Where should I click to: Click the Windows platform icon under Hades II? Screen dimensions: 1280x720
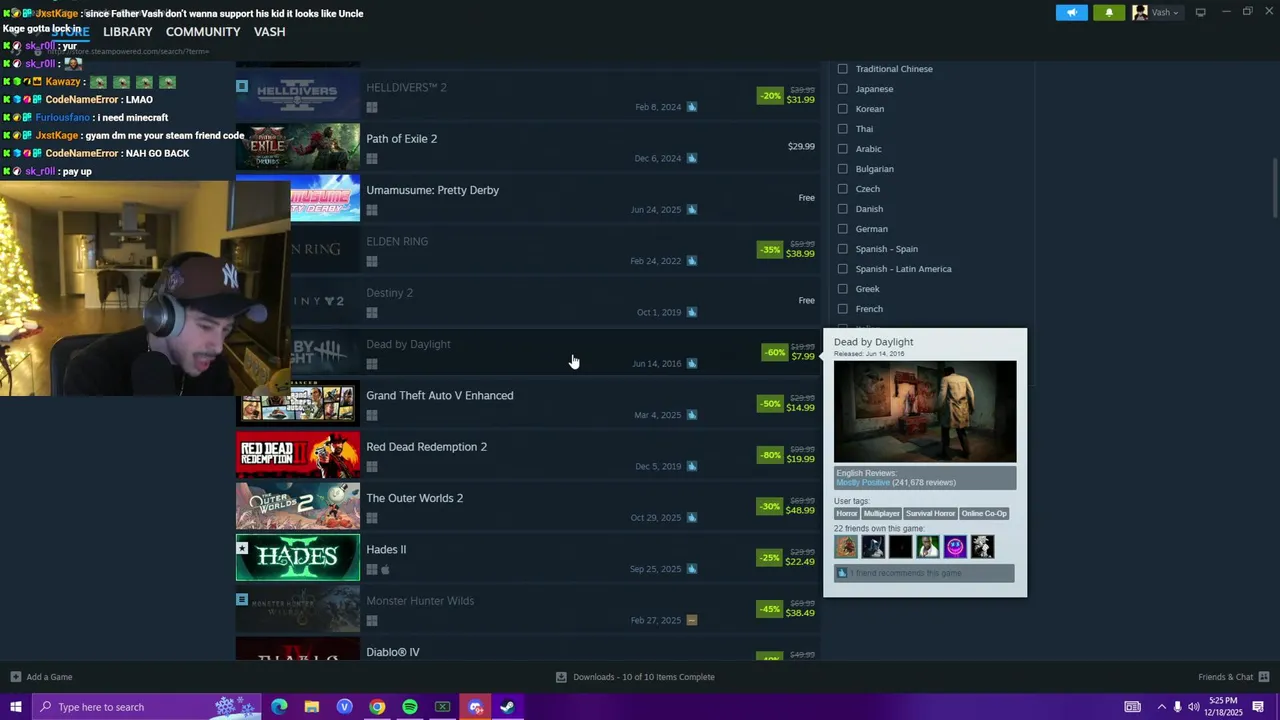pos(372,569)
